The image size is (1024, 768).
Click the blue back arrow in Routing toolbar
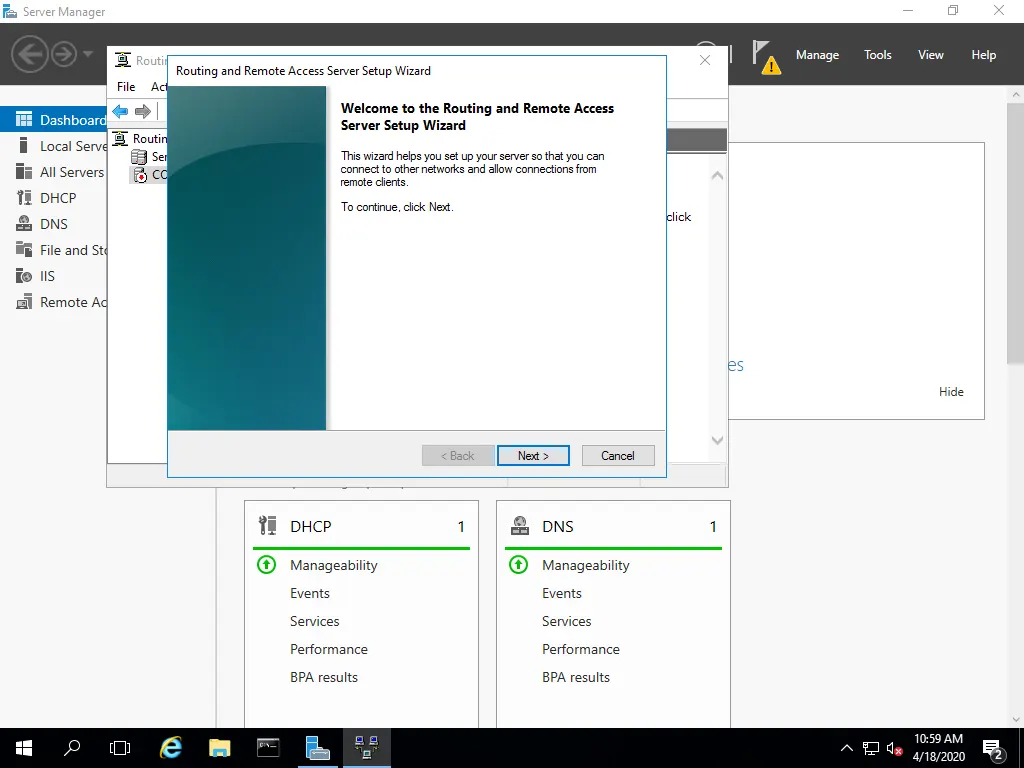[120, 111]
